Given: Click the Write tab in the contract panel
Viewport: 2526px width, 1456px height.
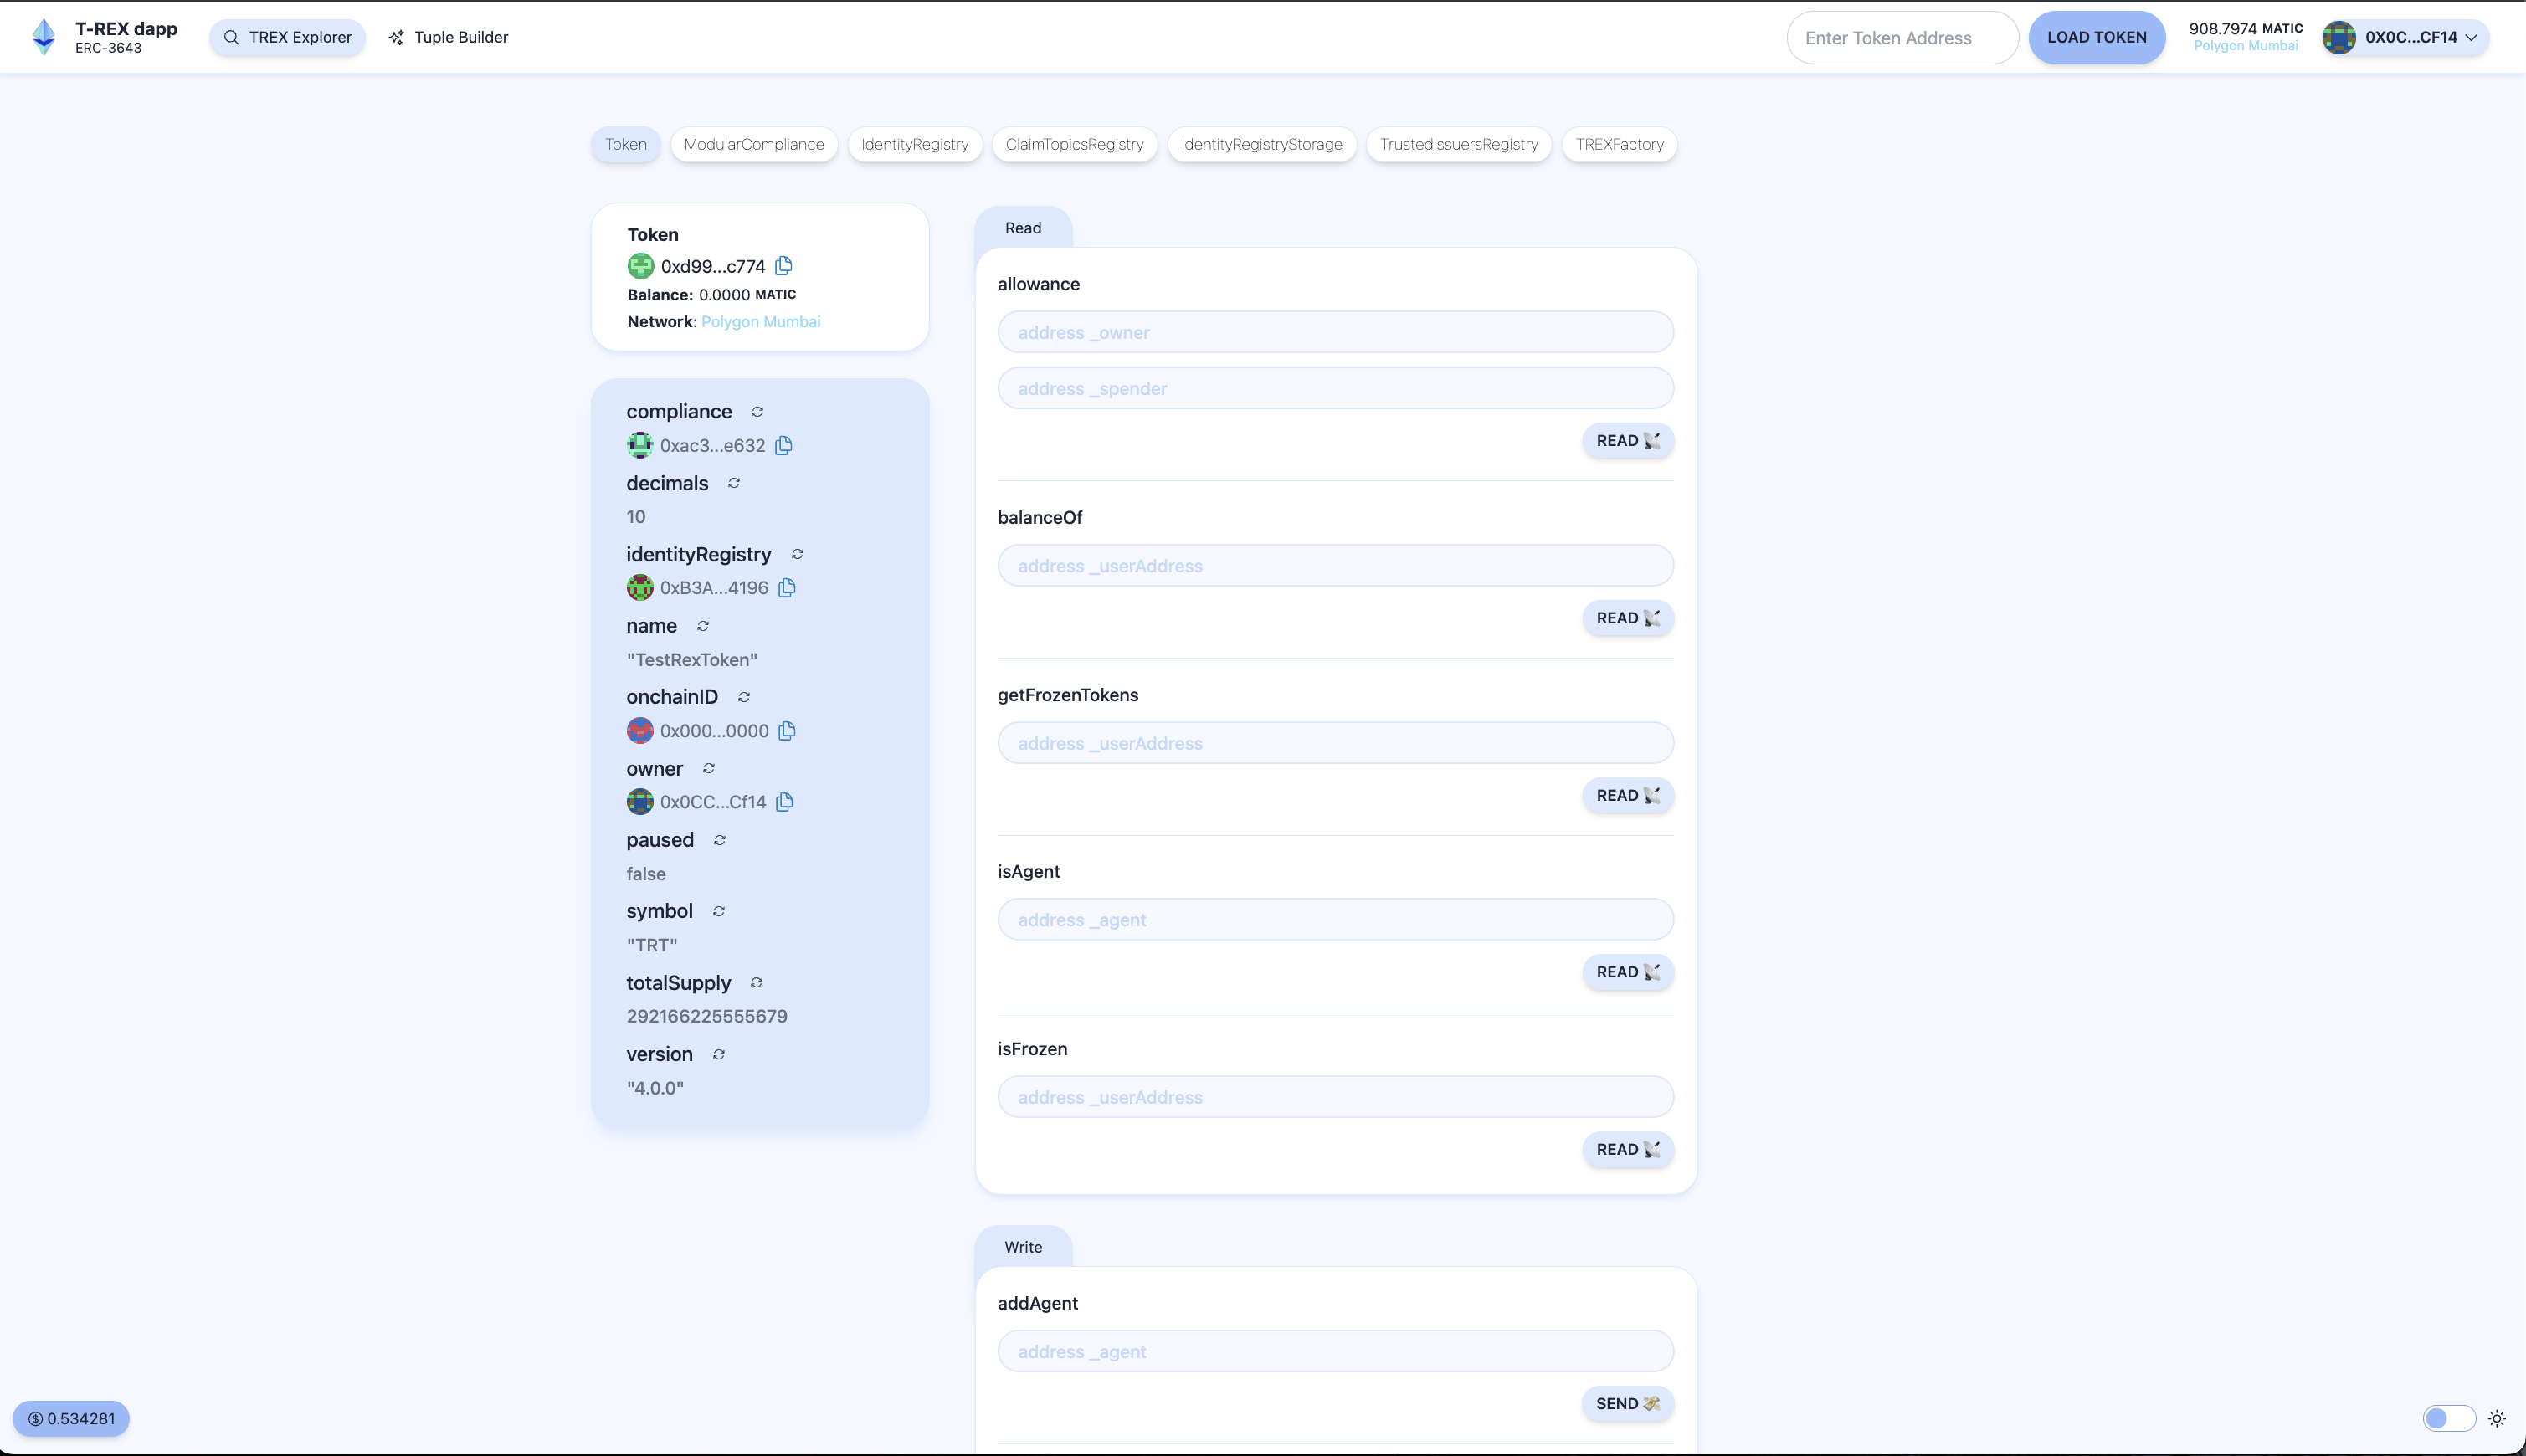Looking at the screenshot, I should coord(1024,1246).
